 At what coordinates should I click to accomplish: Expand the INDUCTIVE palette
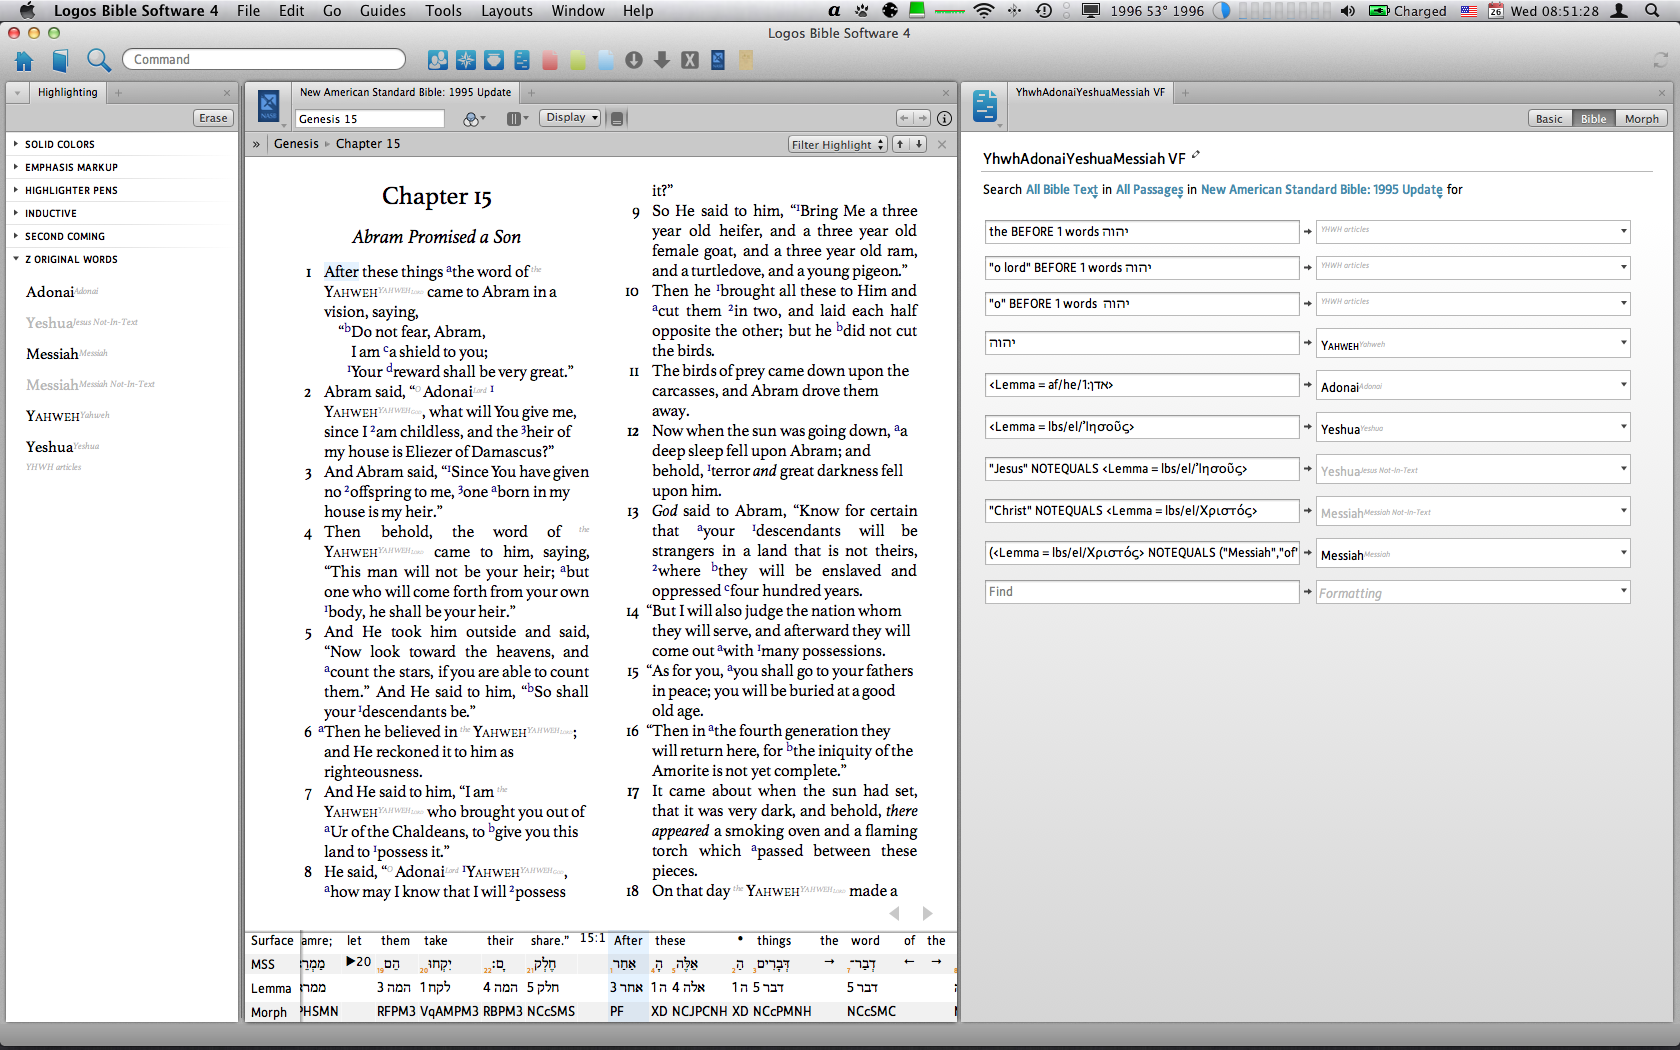[16, 213]
